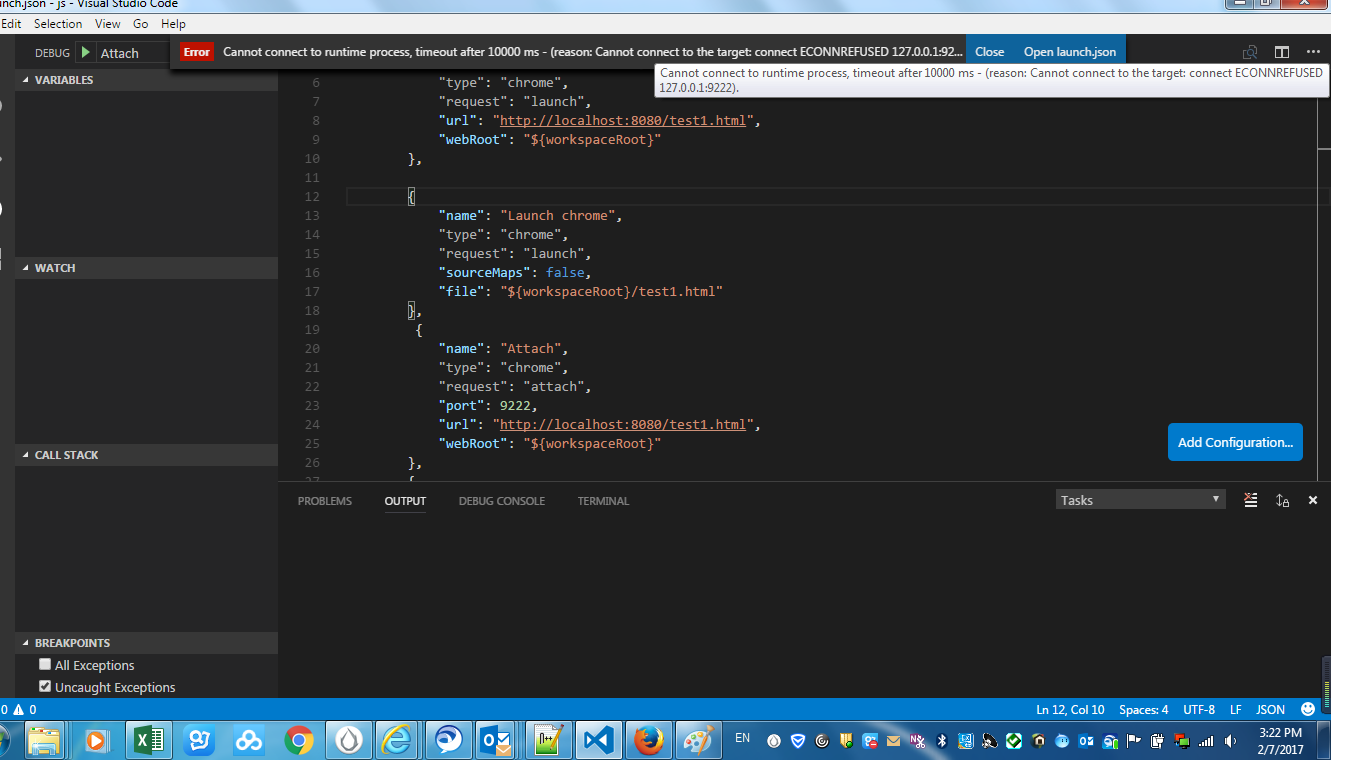This screenshot has height=768, width=1366.
Task: Enable the All Exceptions breakpoint checkbox
Action: click(x=44, y=664)
